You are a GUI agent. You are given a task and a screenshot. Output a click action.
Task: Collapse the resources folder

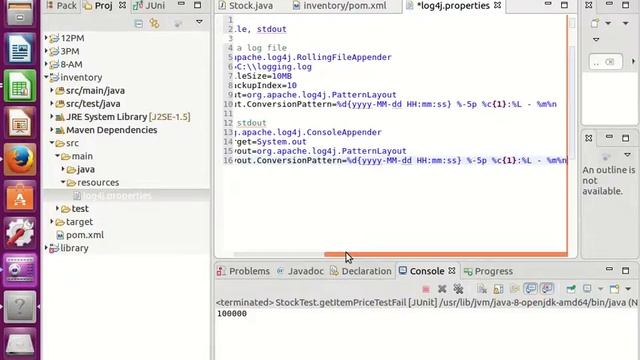pos(63,182)
